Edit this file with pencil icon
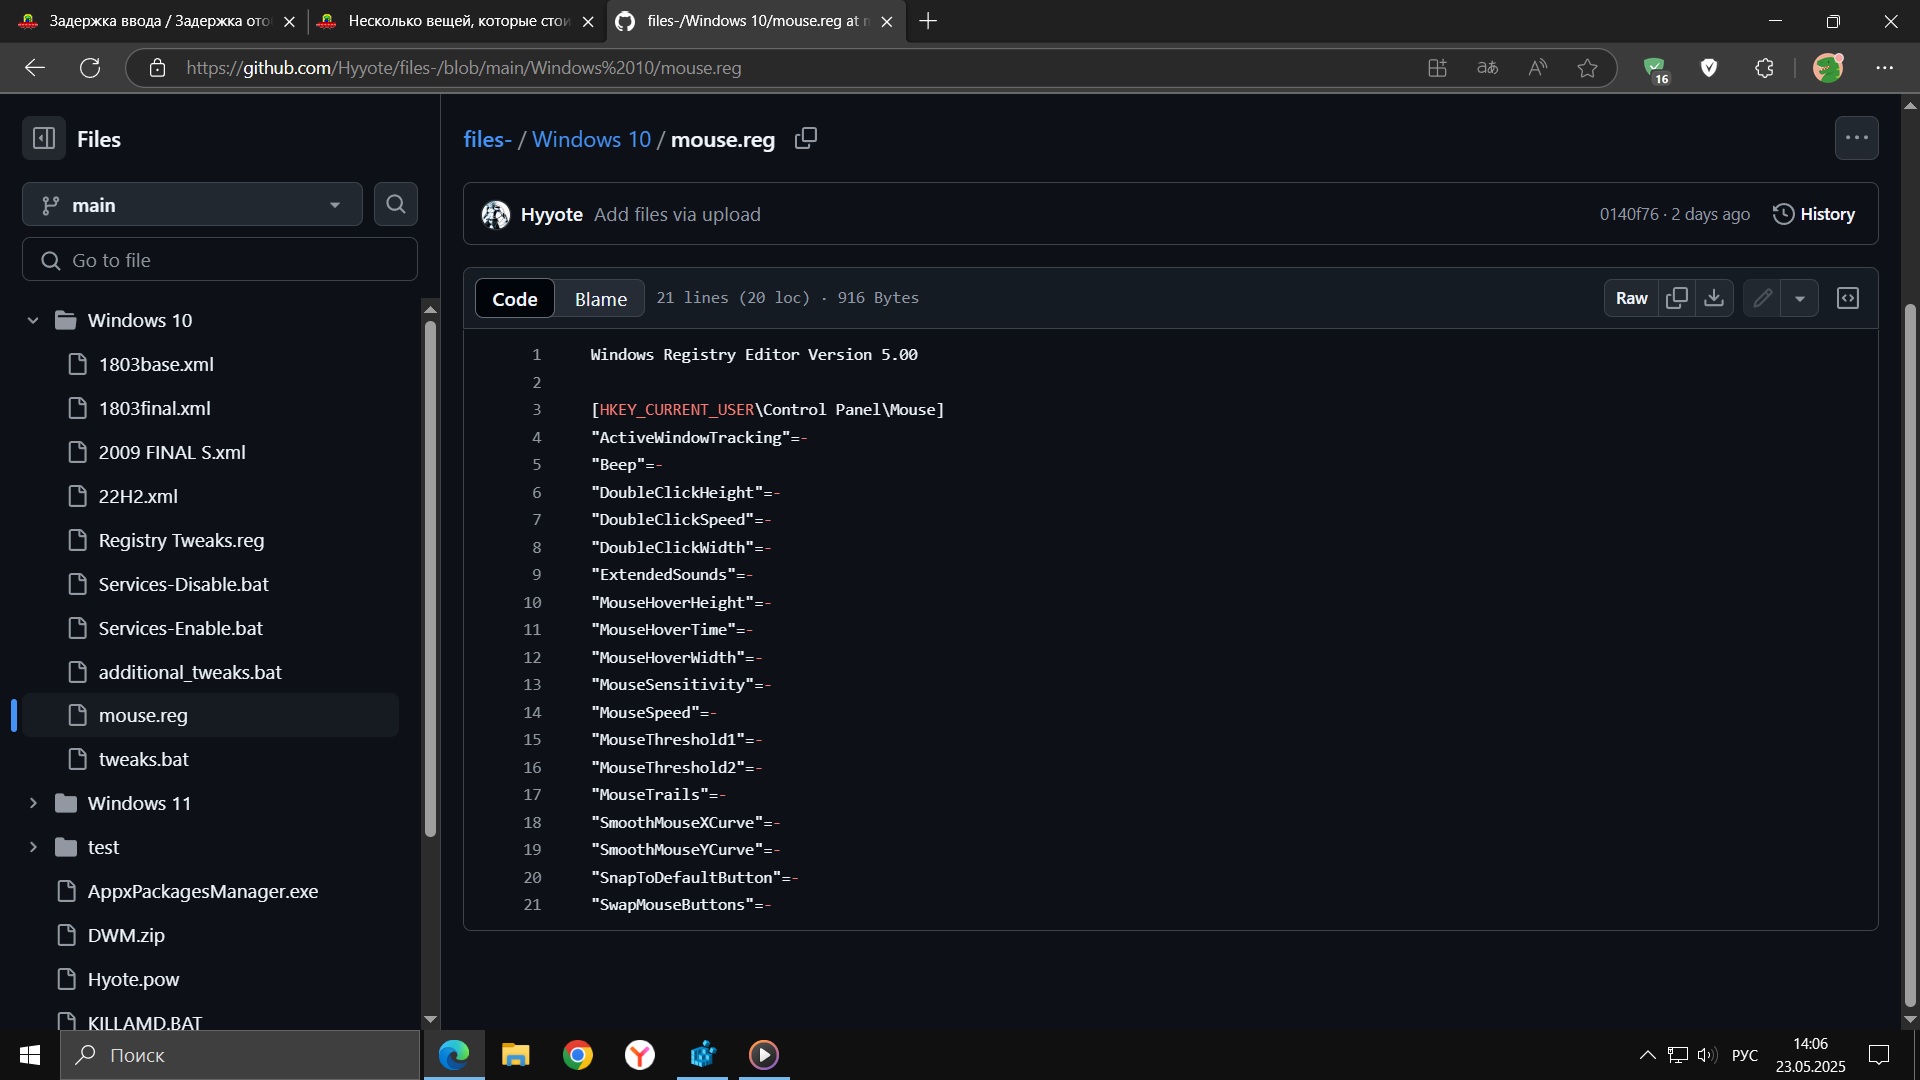 [1762, 298]
